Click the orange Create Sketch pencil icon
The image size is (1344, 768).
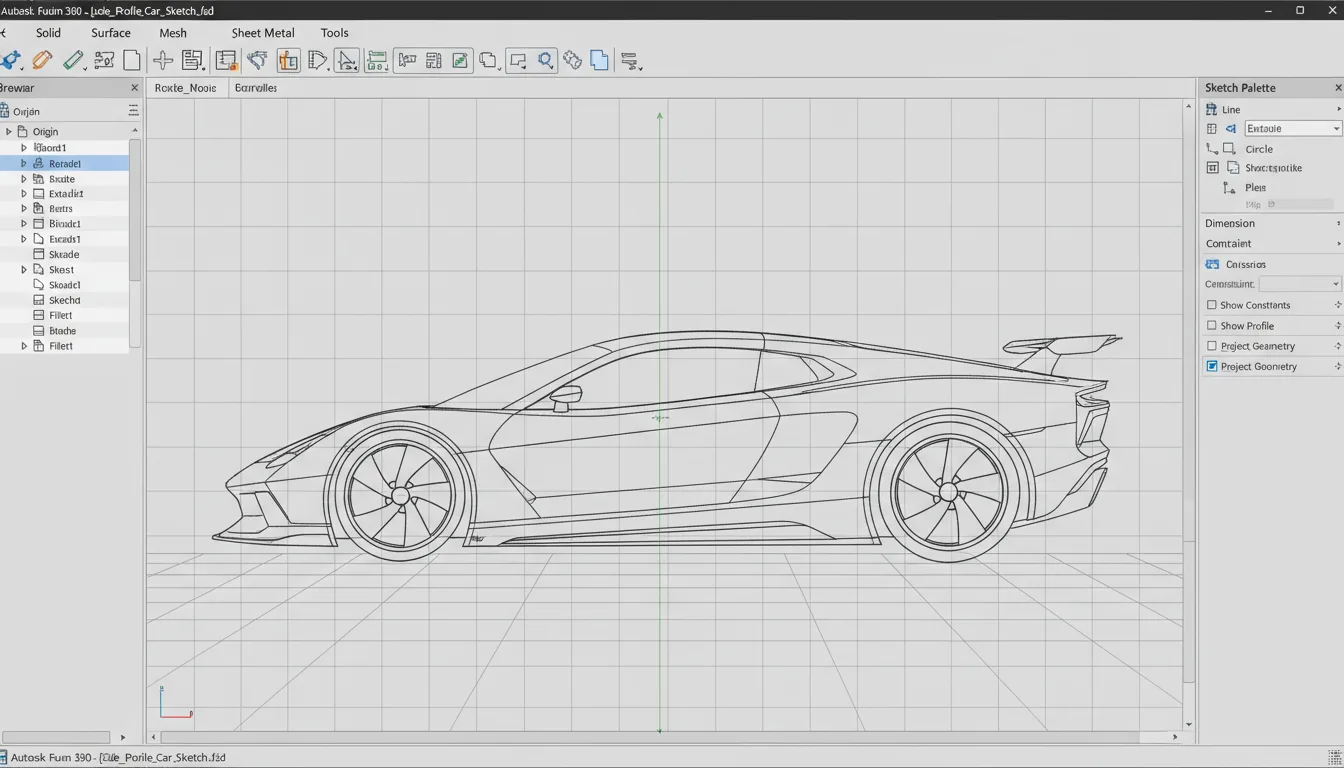point(42,60)
